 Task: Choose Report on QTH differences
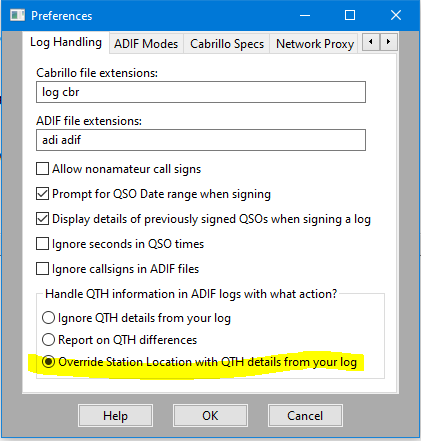click(48, 340)
